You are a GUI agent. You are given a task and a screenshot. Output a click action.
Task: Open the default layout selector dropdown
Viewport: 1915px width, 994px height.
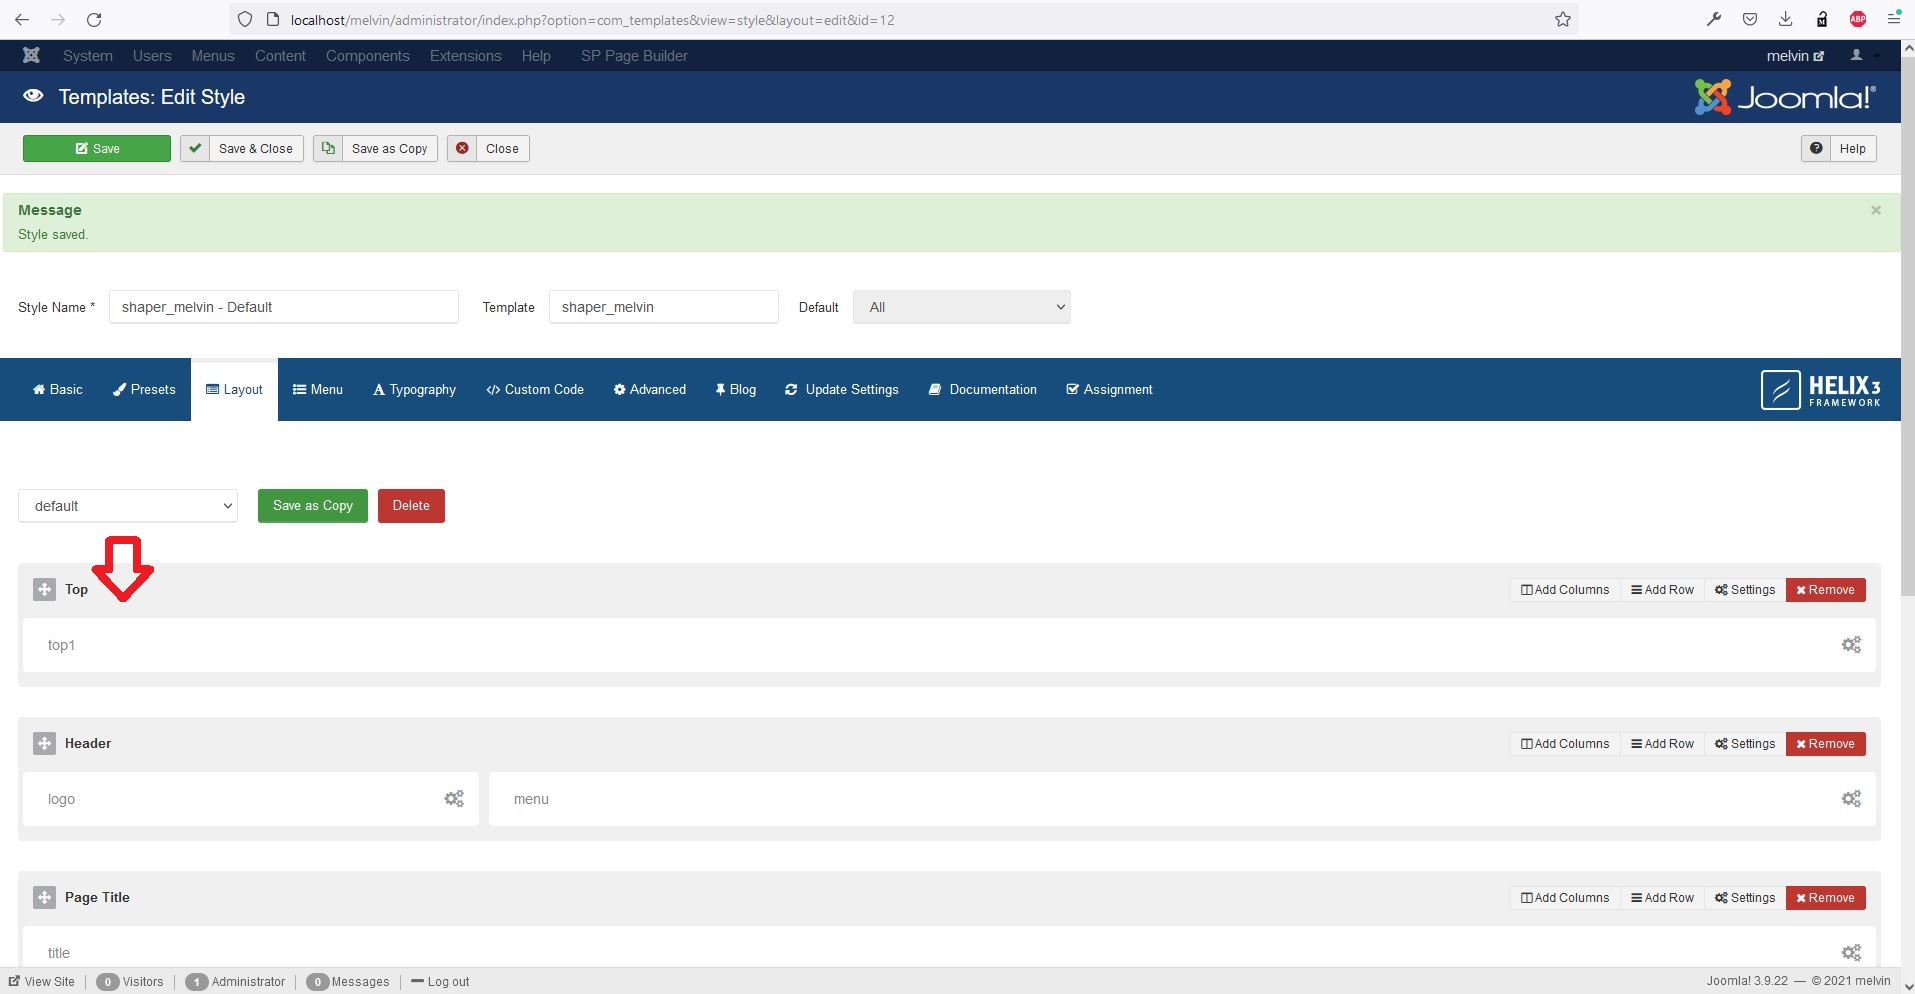tap(128, 506)
